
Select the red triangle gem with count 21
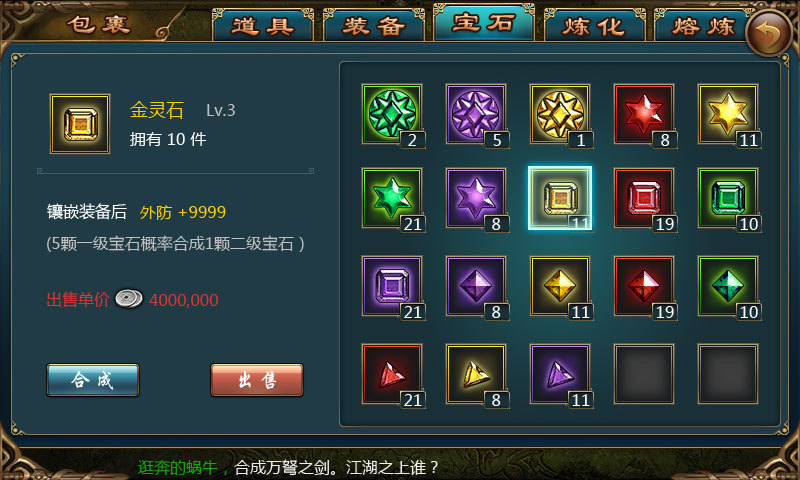click(x=392, y=374)
